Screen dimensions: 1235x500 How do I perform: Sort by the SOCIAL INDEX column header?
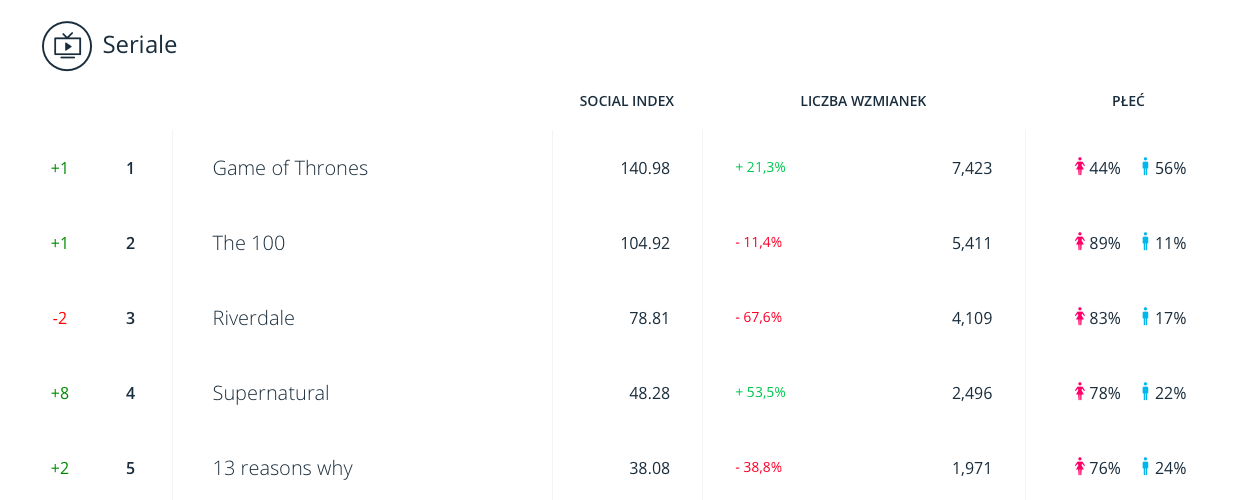[626, 101]
